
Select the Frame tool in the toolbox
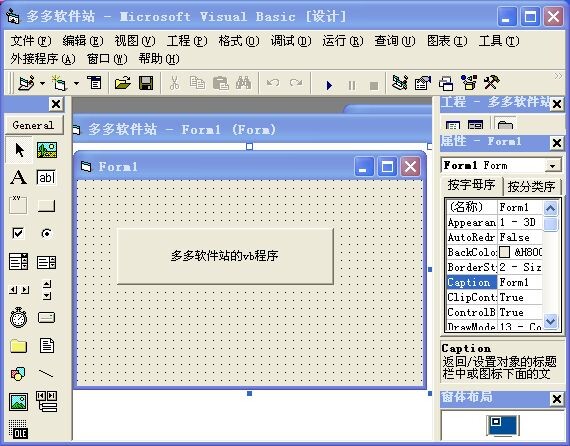click(x=18, y=205)
